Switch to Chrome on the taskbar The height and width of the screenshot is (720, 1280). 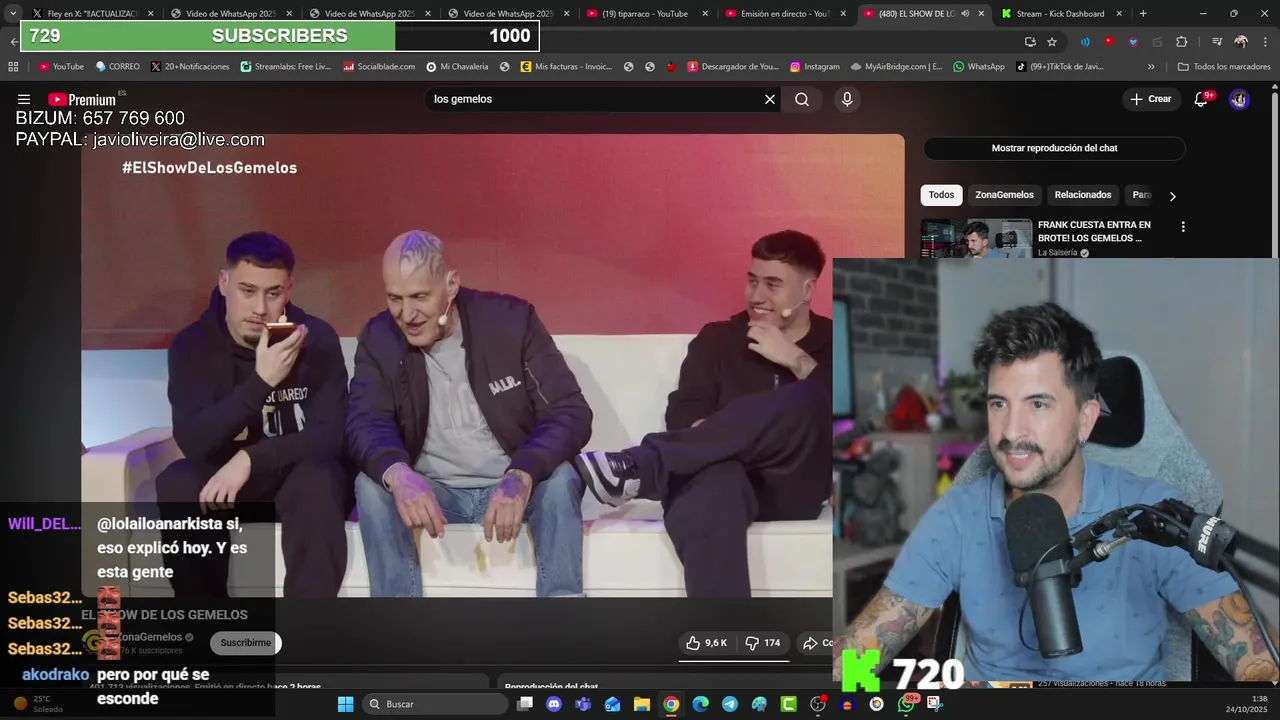point(671,704)
